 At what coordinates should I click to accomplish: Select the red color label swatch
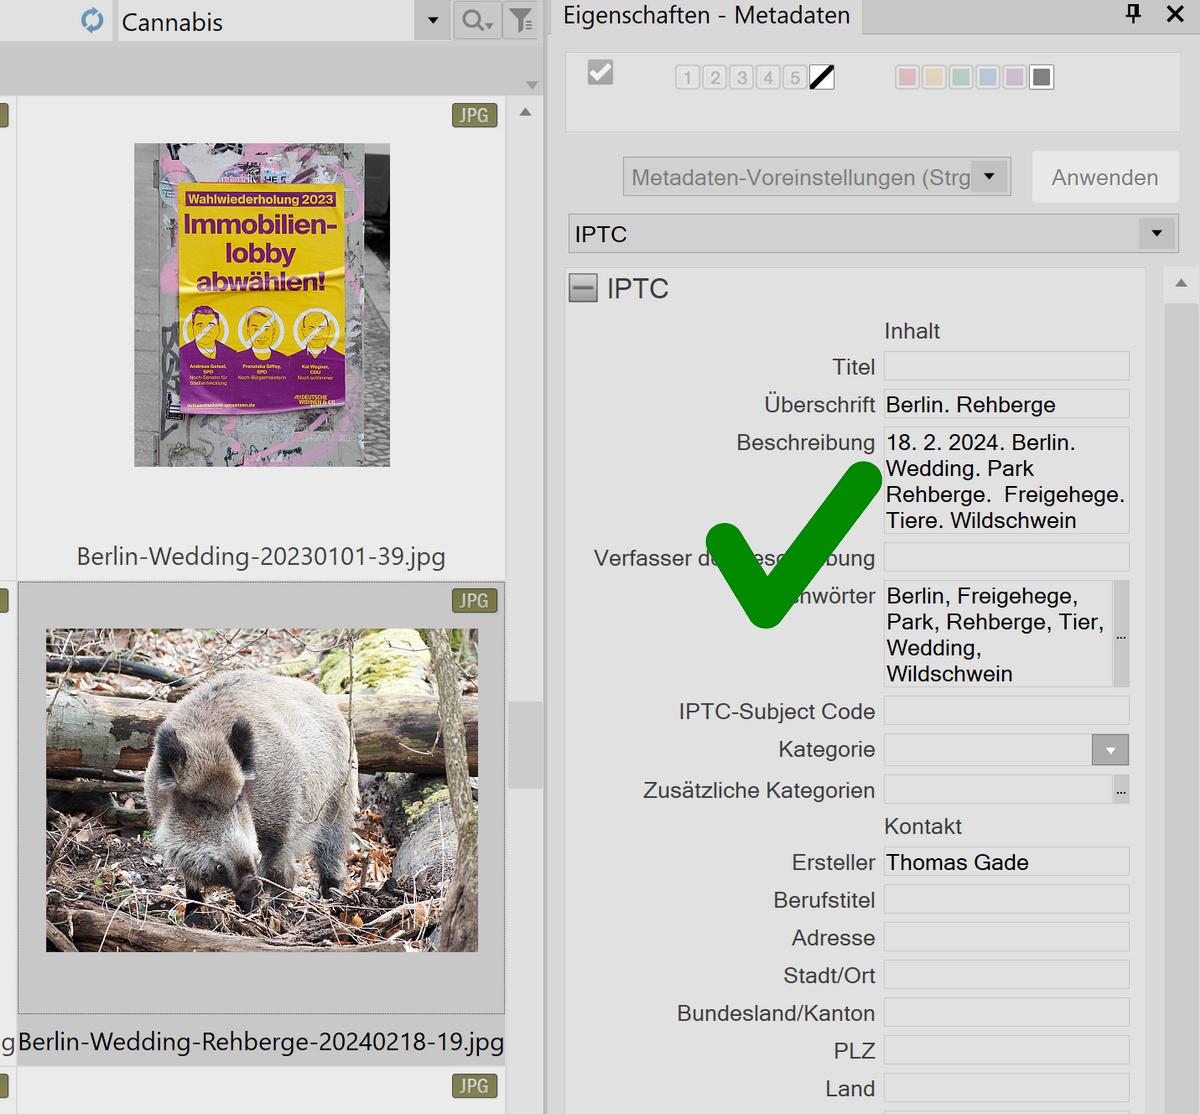coord(907,77)
